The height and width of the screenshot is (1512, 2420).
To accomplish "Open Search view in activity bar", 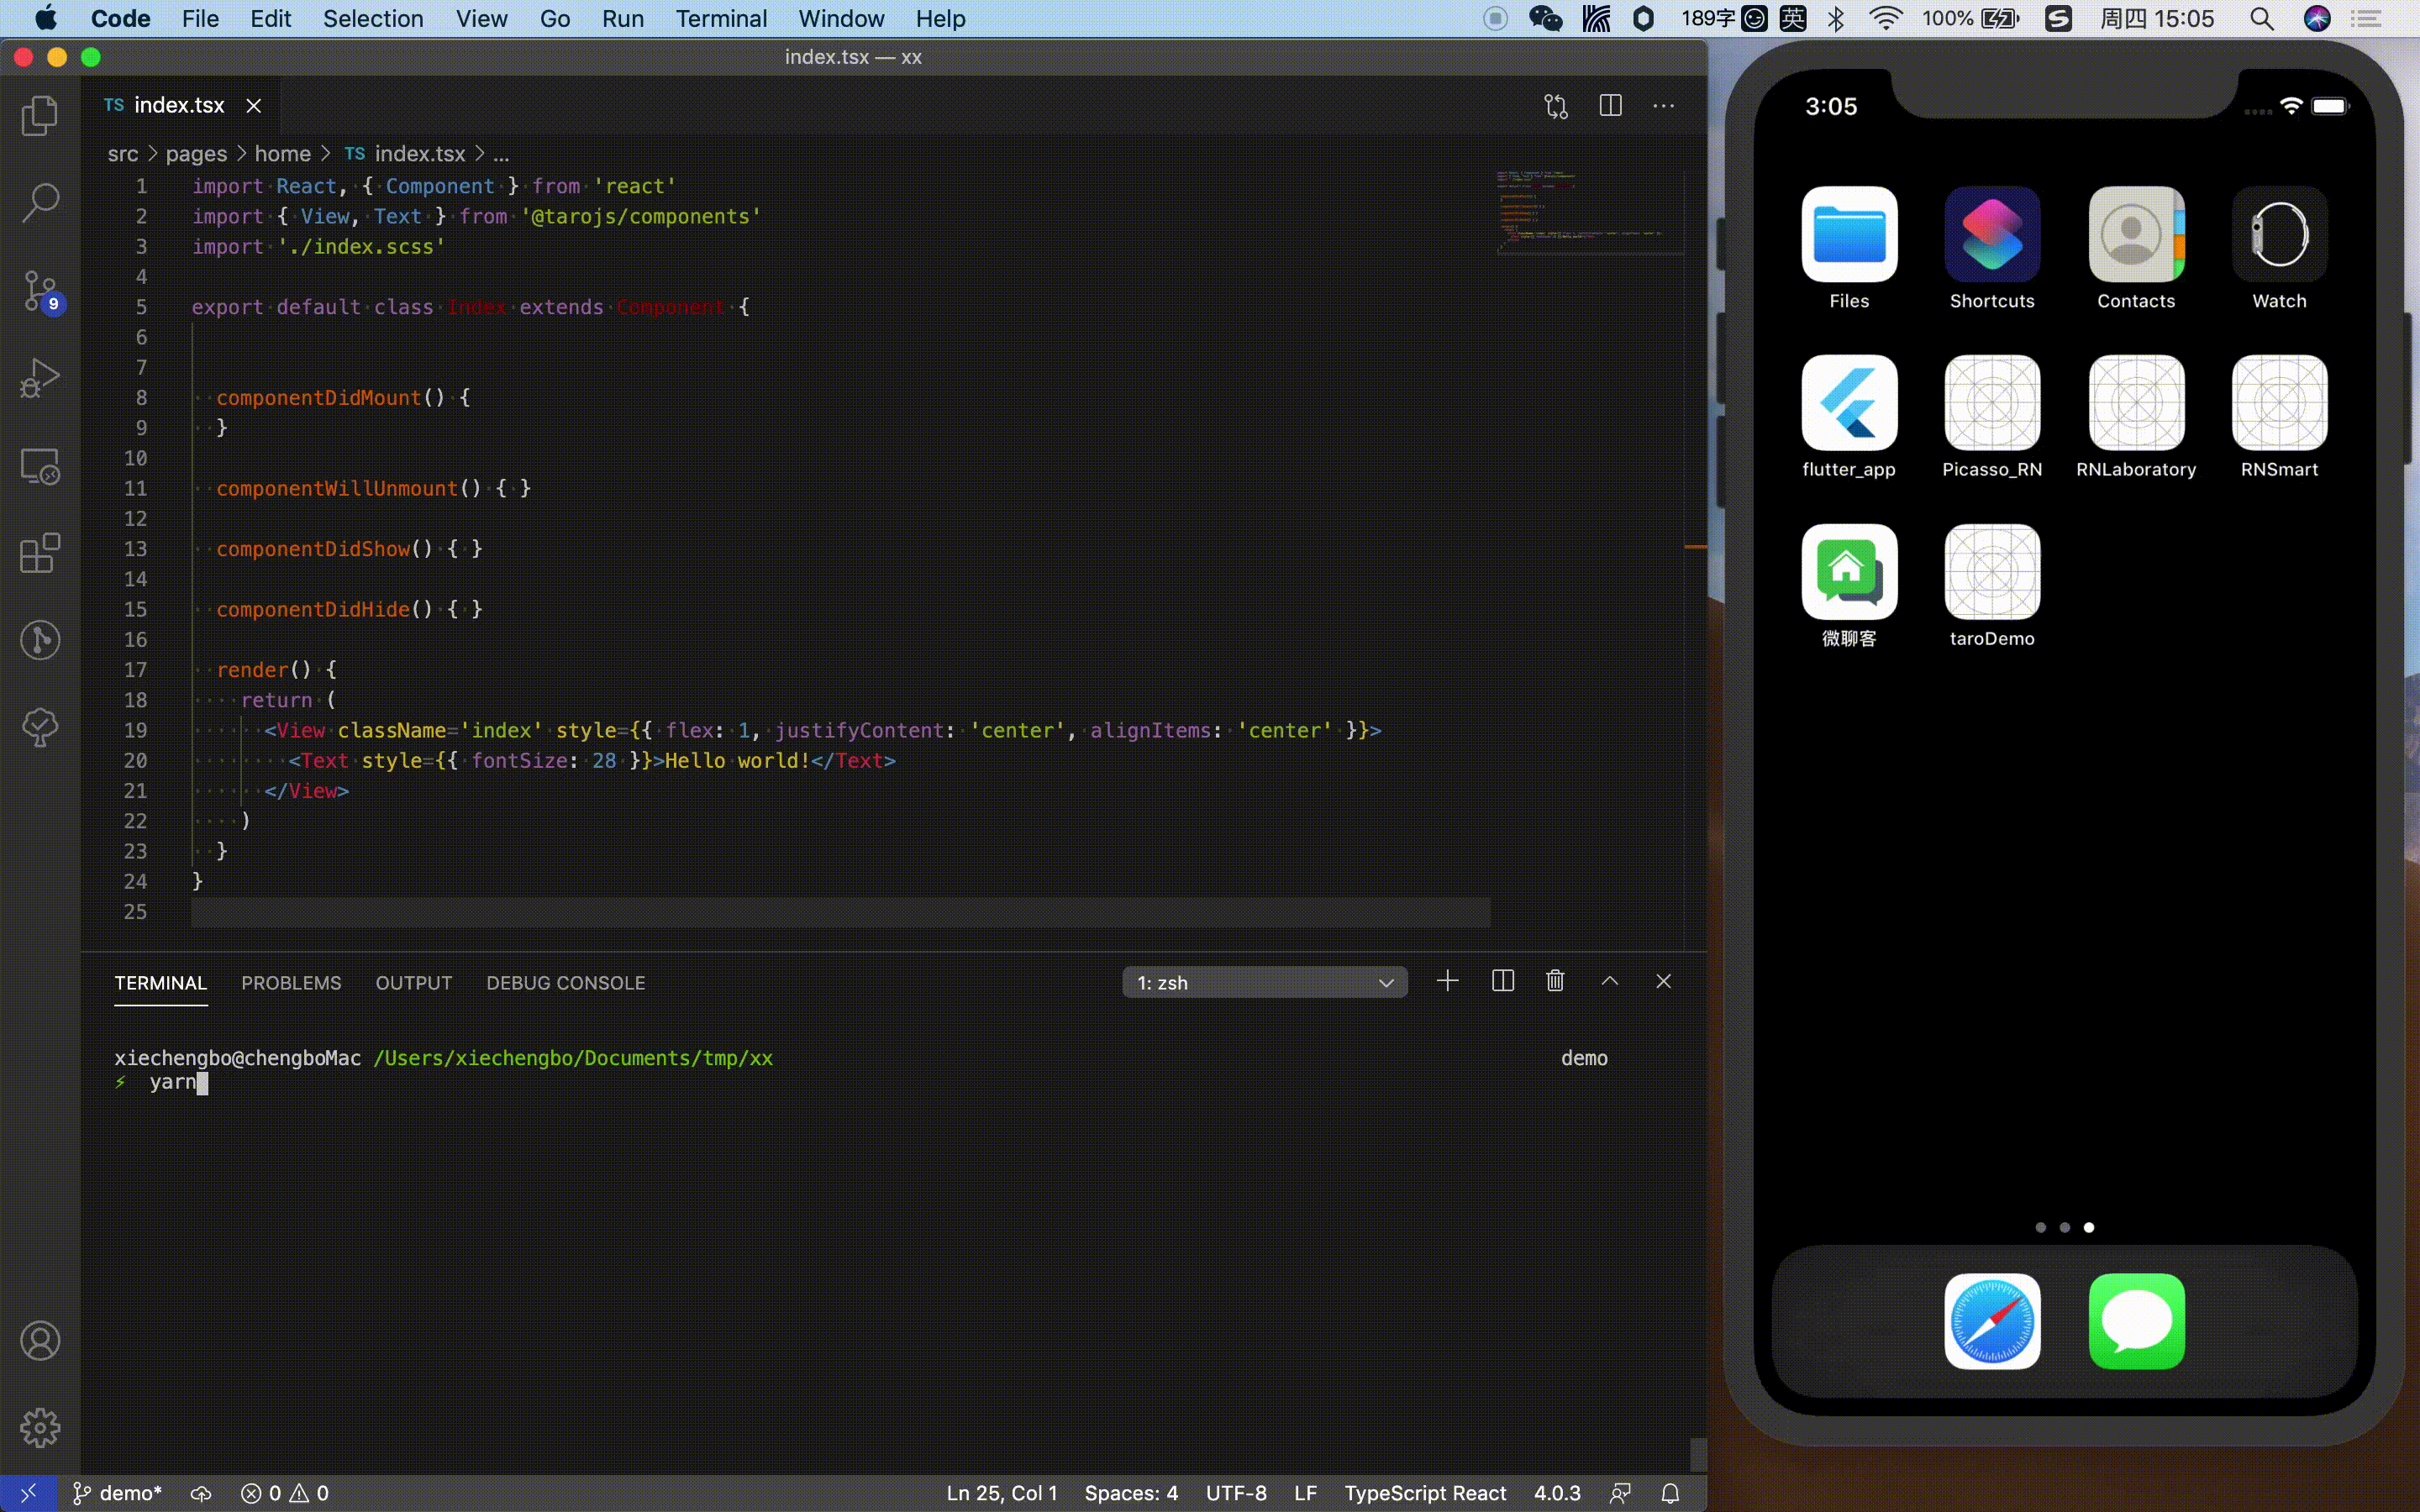I will click(x=40, y=203).
